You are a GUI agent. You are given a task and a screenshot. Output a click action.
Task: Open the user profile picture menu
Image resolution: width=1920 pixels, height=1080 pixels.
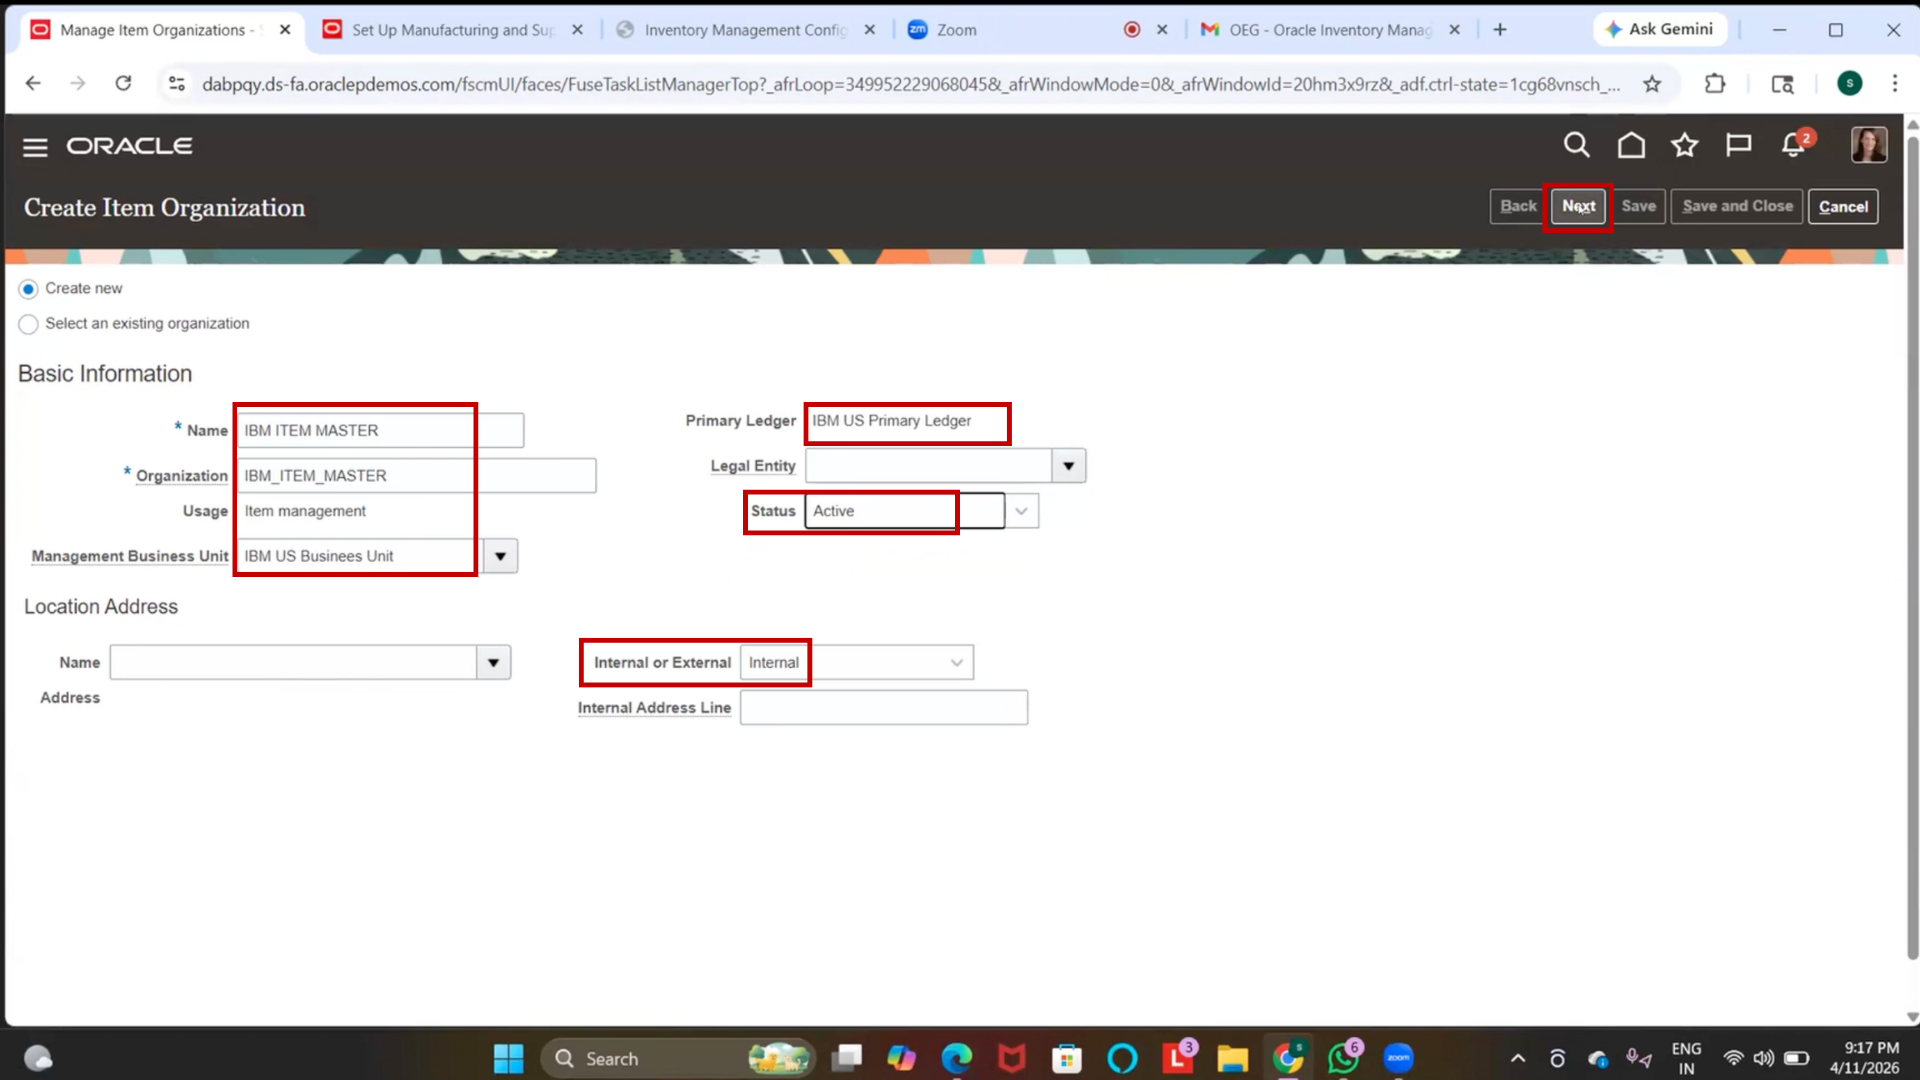[x=1868, y=145]
